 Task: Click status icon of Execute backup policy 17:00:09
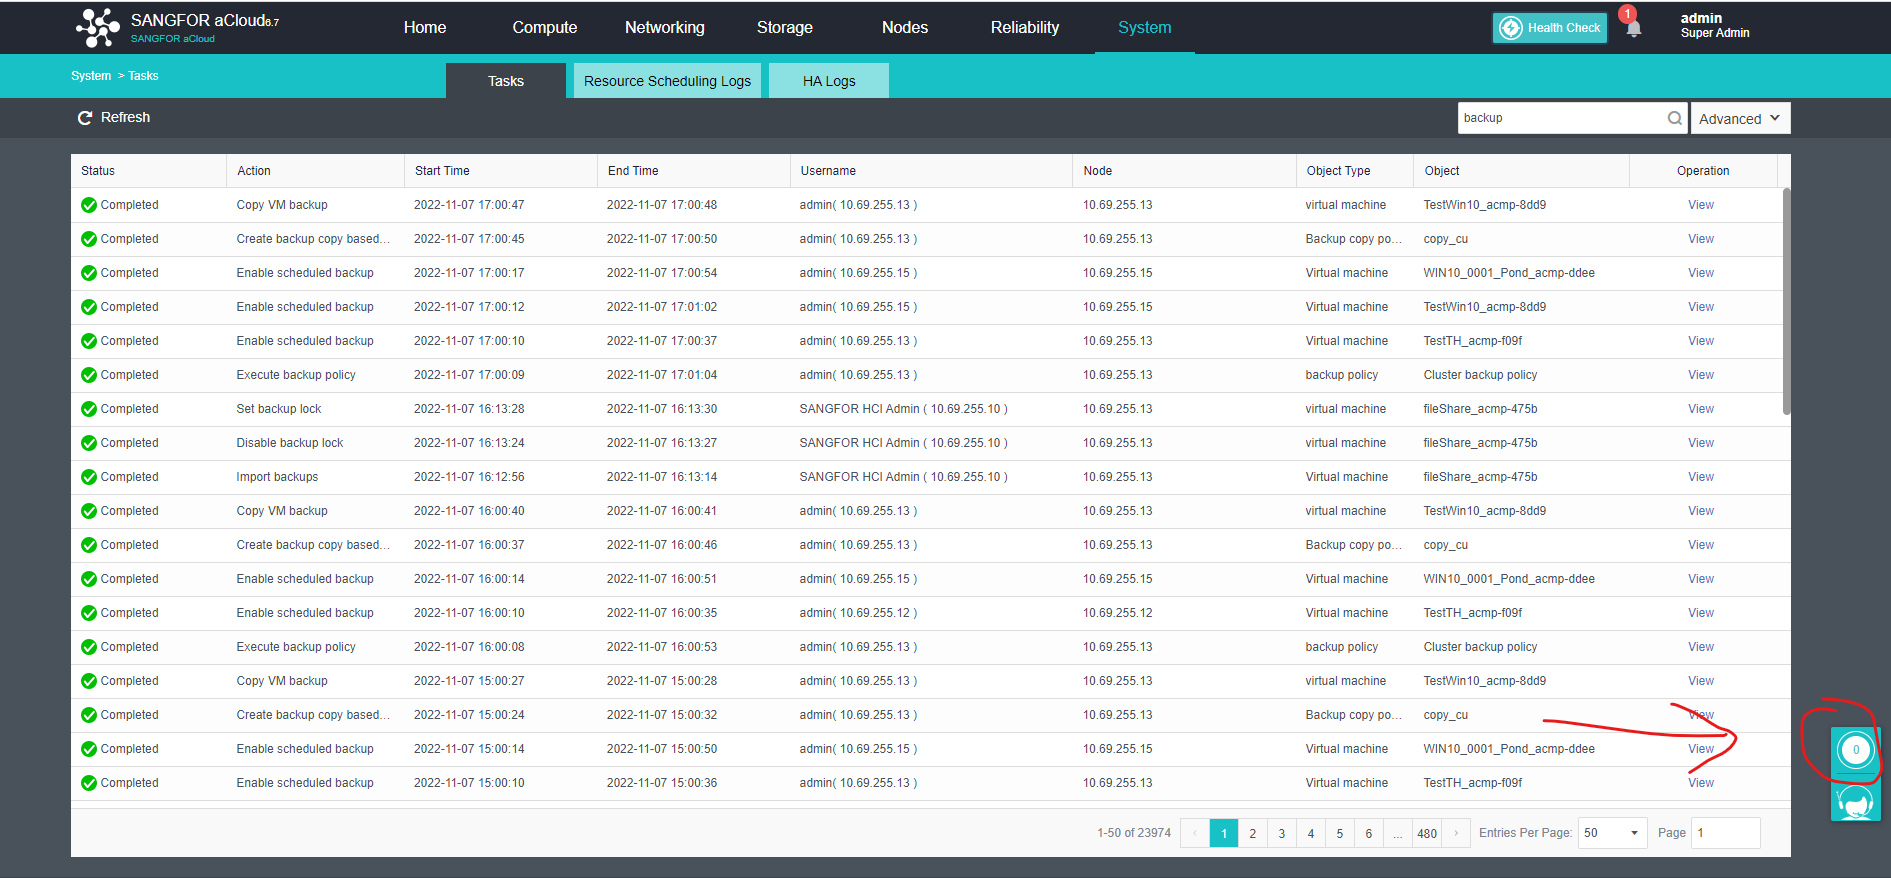[x=89, y=375]
